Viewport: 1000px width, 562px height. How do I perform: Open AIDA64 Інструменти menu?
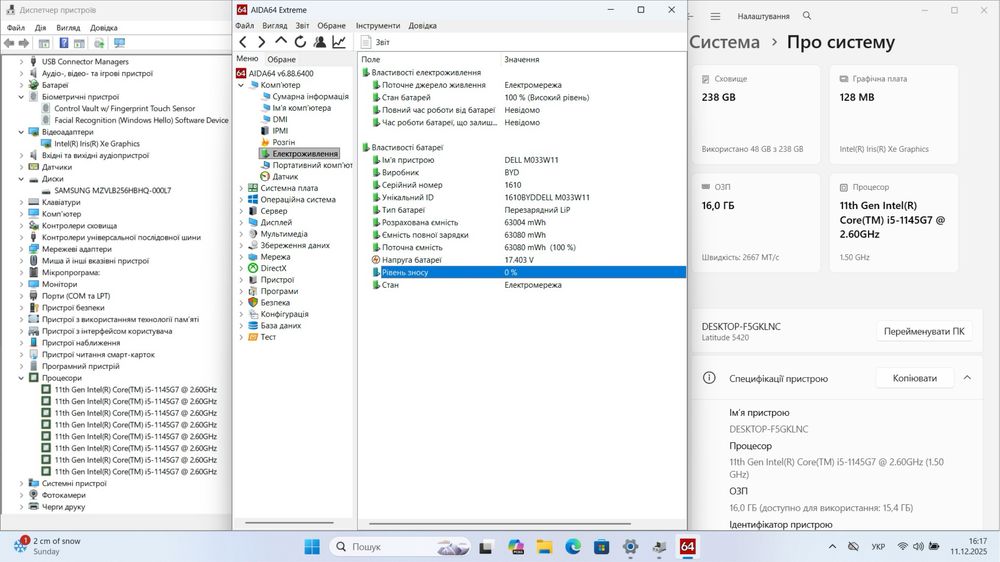click(x=378, y=26)
